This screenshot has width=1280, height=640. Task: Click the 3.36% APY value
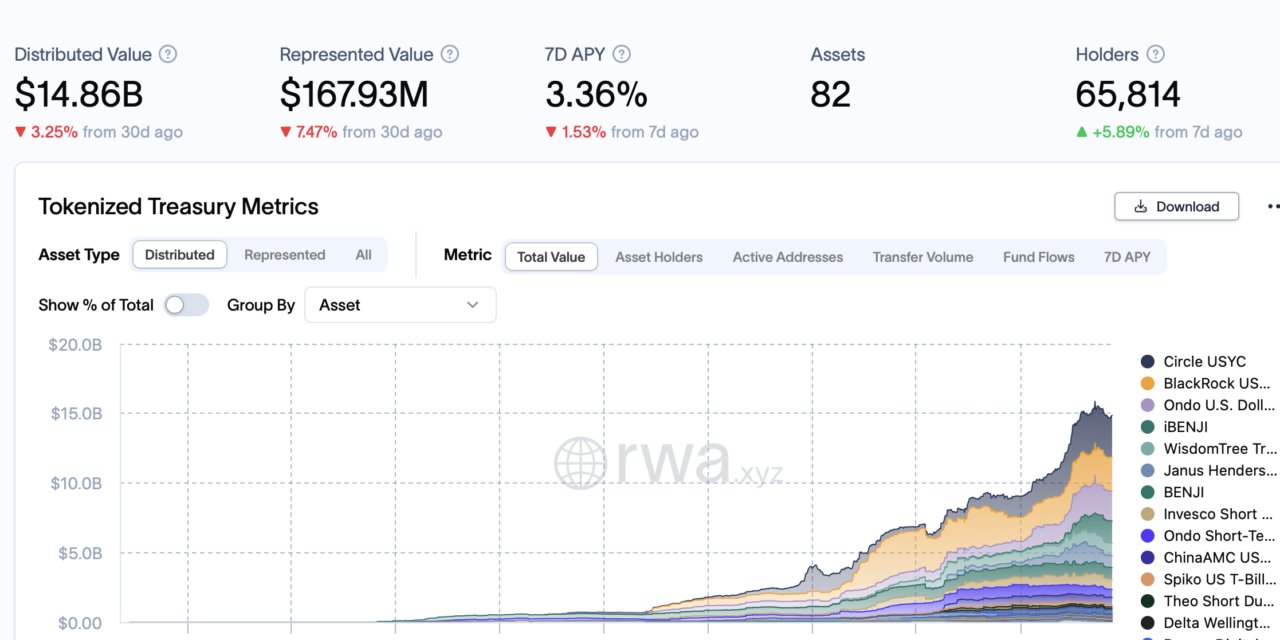click(596, 94)
